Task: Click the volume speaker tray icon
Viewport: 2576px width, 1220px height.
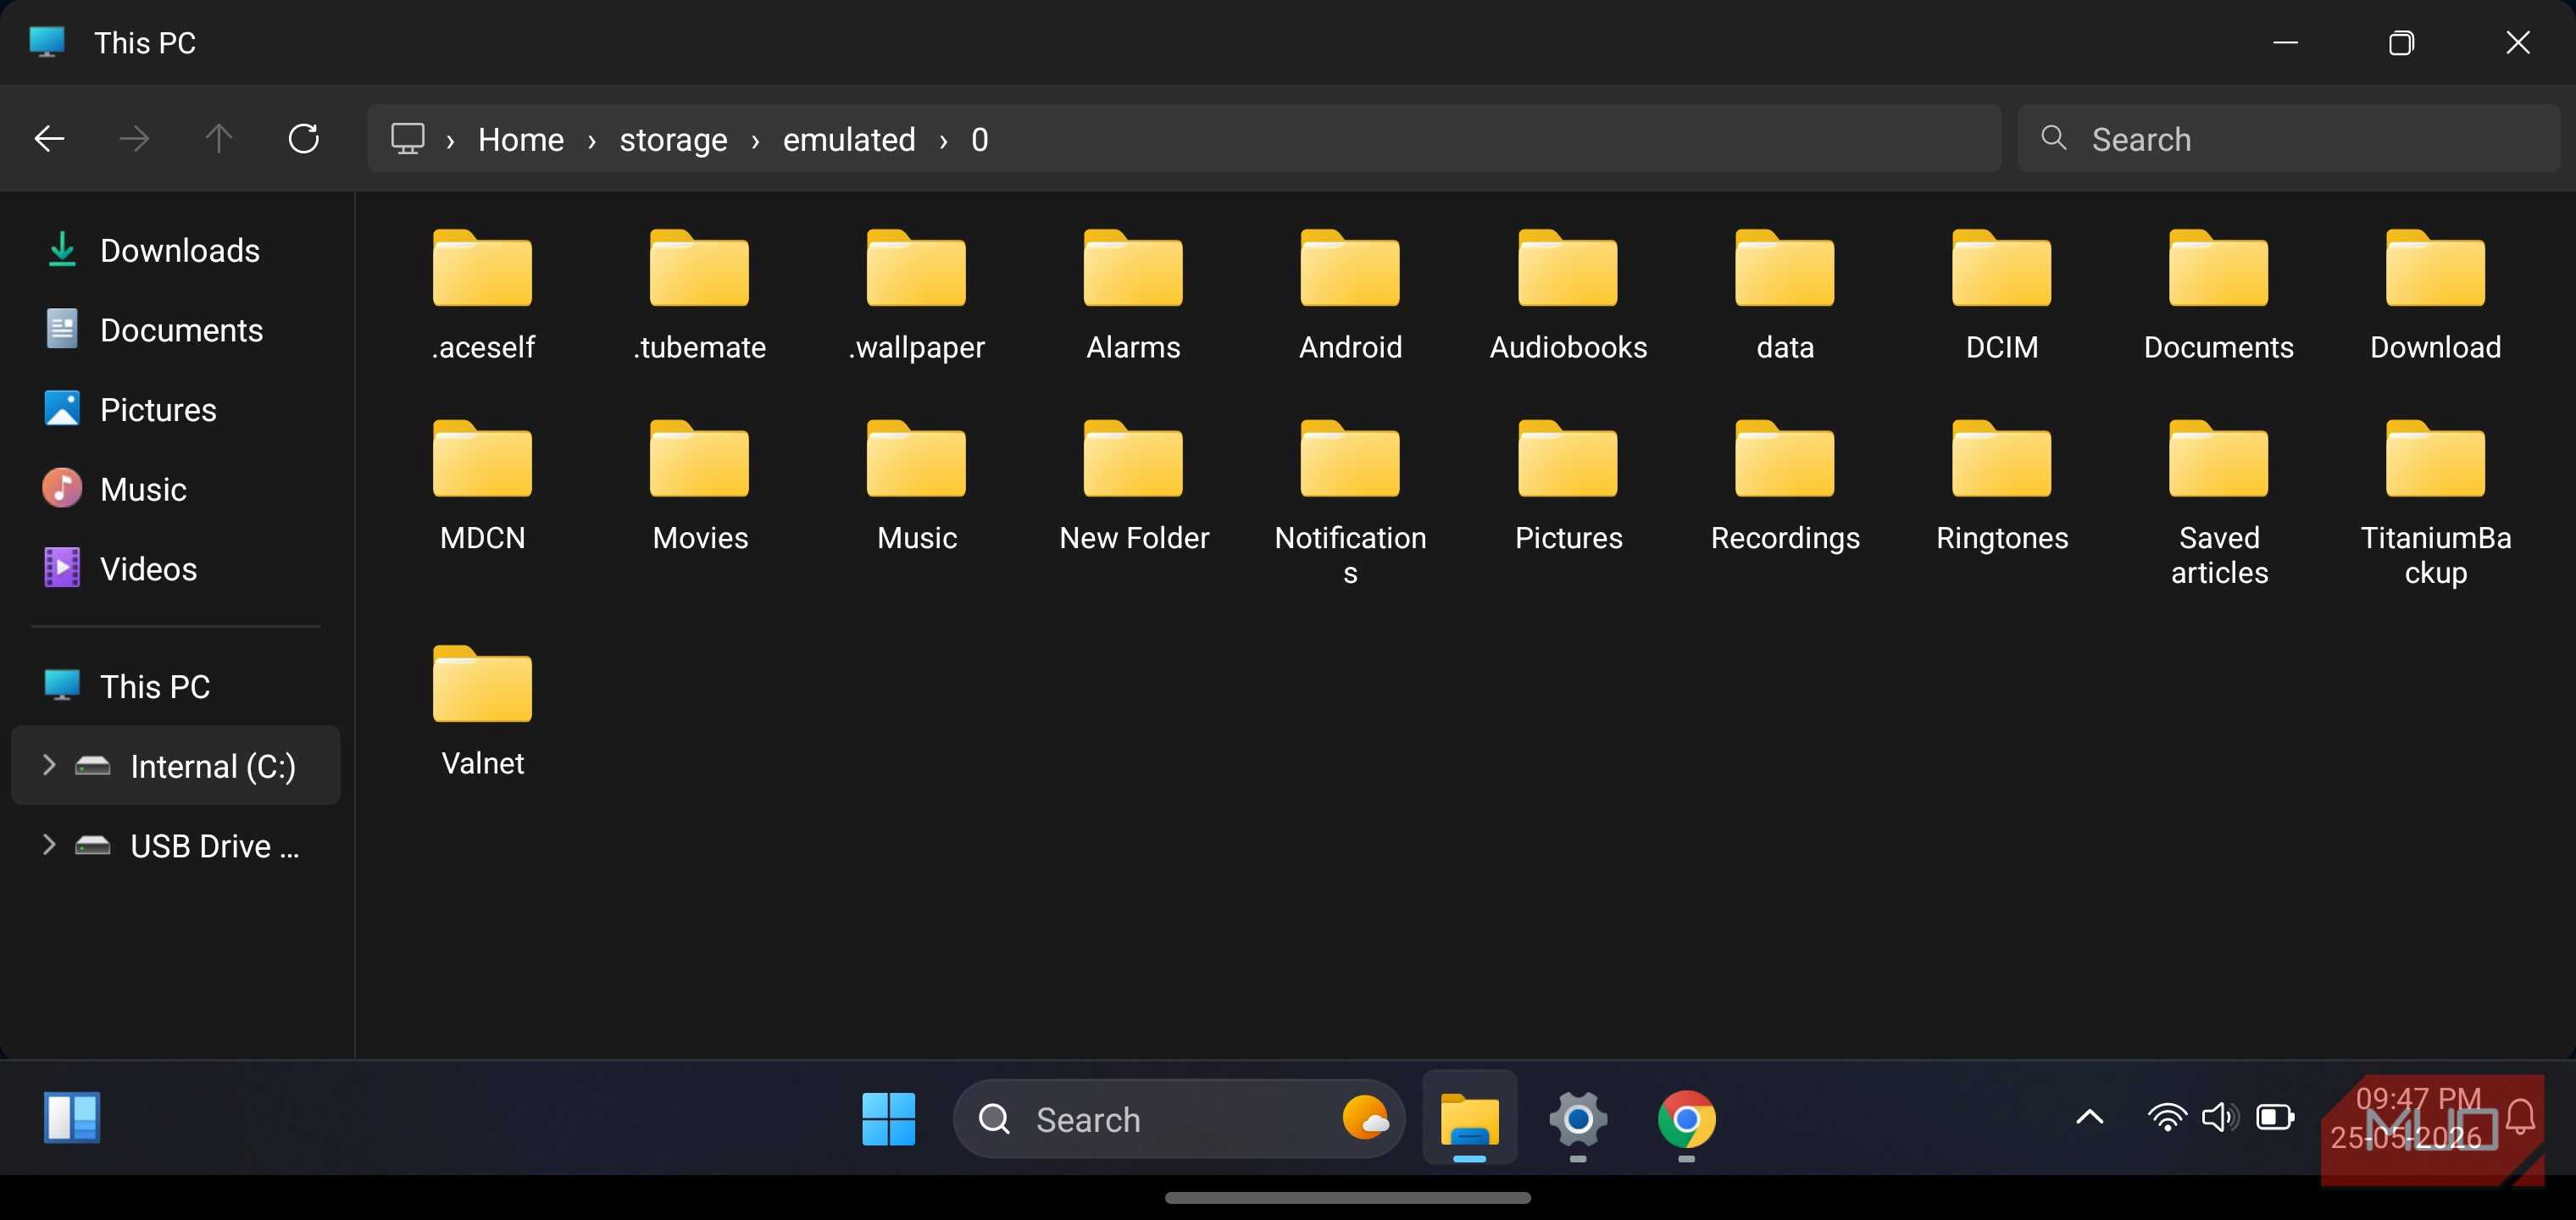Action: coord(2220,1117)
